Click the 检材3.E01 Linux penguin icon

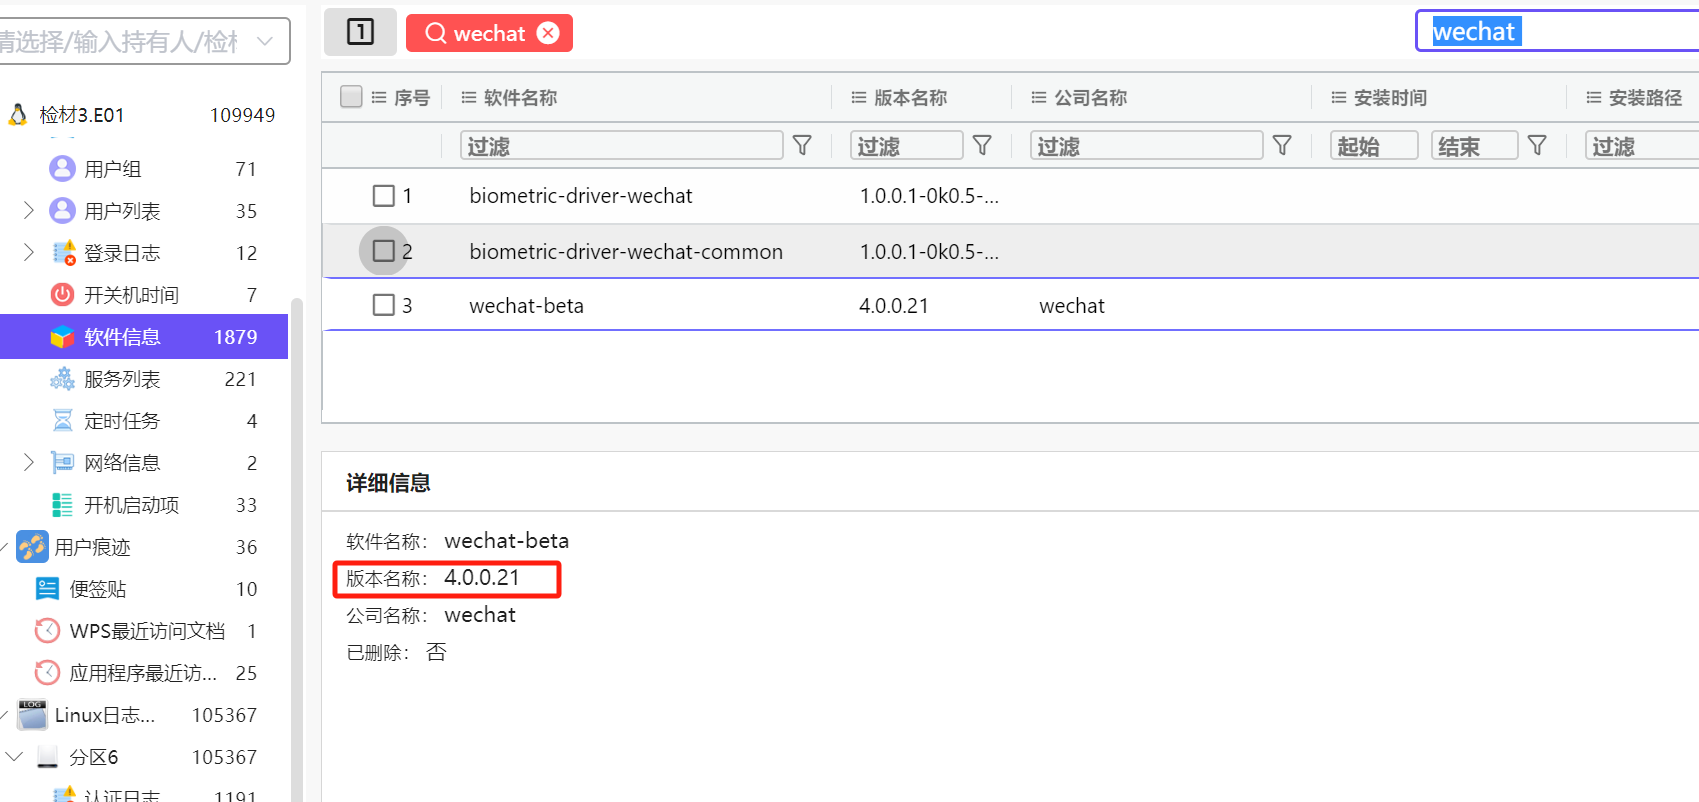point(18,115)
